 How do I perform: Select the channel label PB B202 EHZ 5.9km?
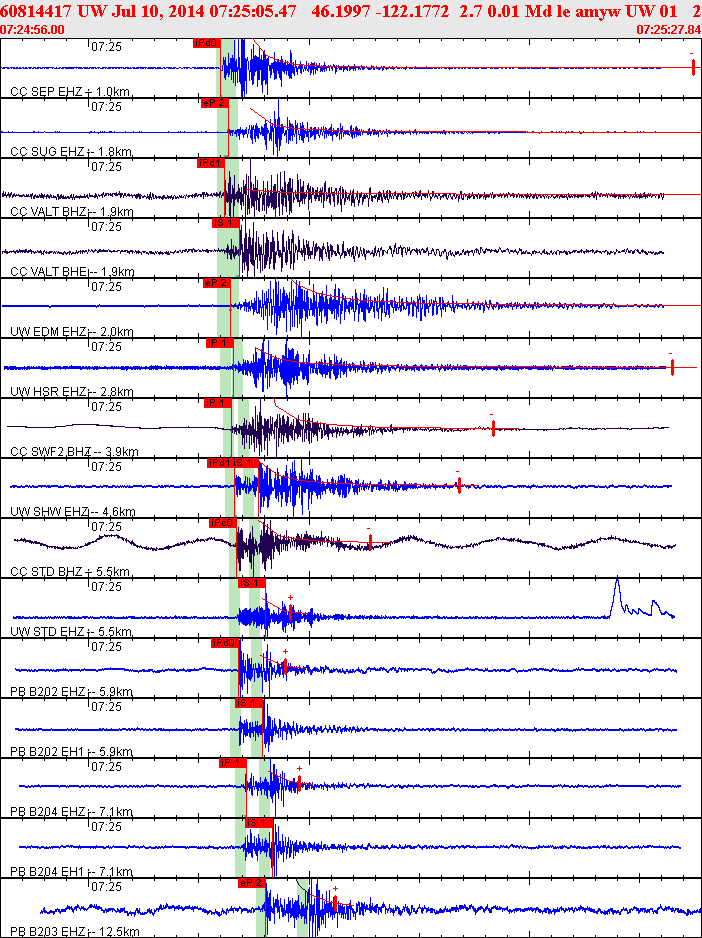tap(71, 692)
